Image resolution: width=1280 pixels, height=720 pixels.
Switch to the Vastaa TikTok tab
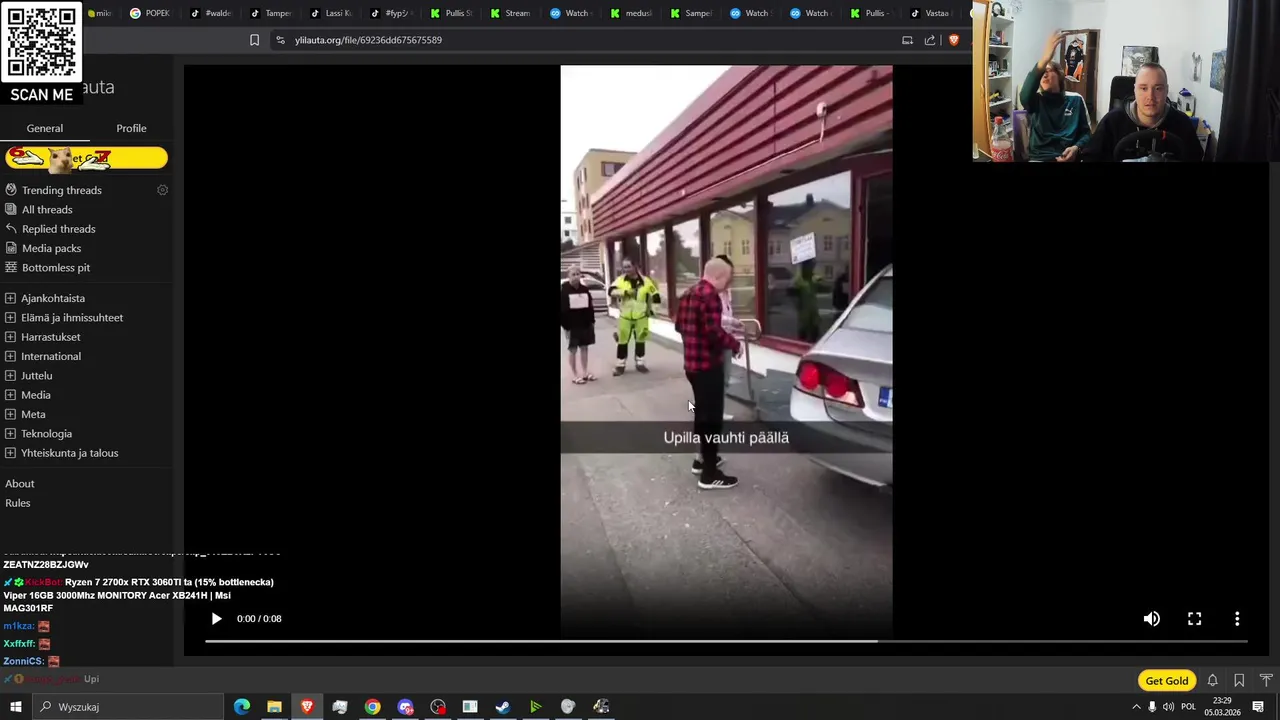(932, 13)
